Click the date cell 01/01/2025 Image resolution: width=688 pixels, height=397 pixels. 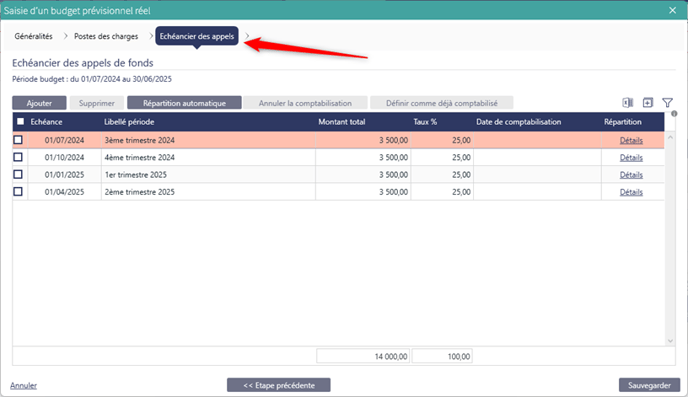tap(64, 175)
